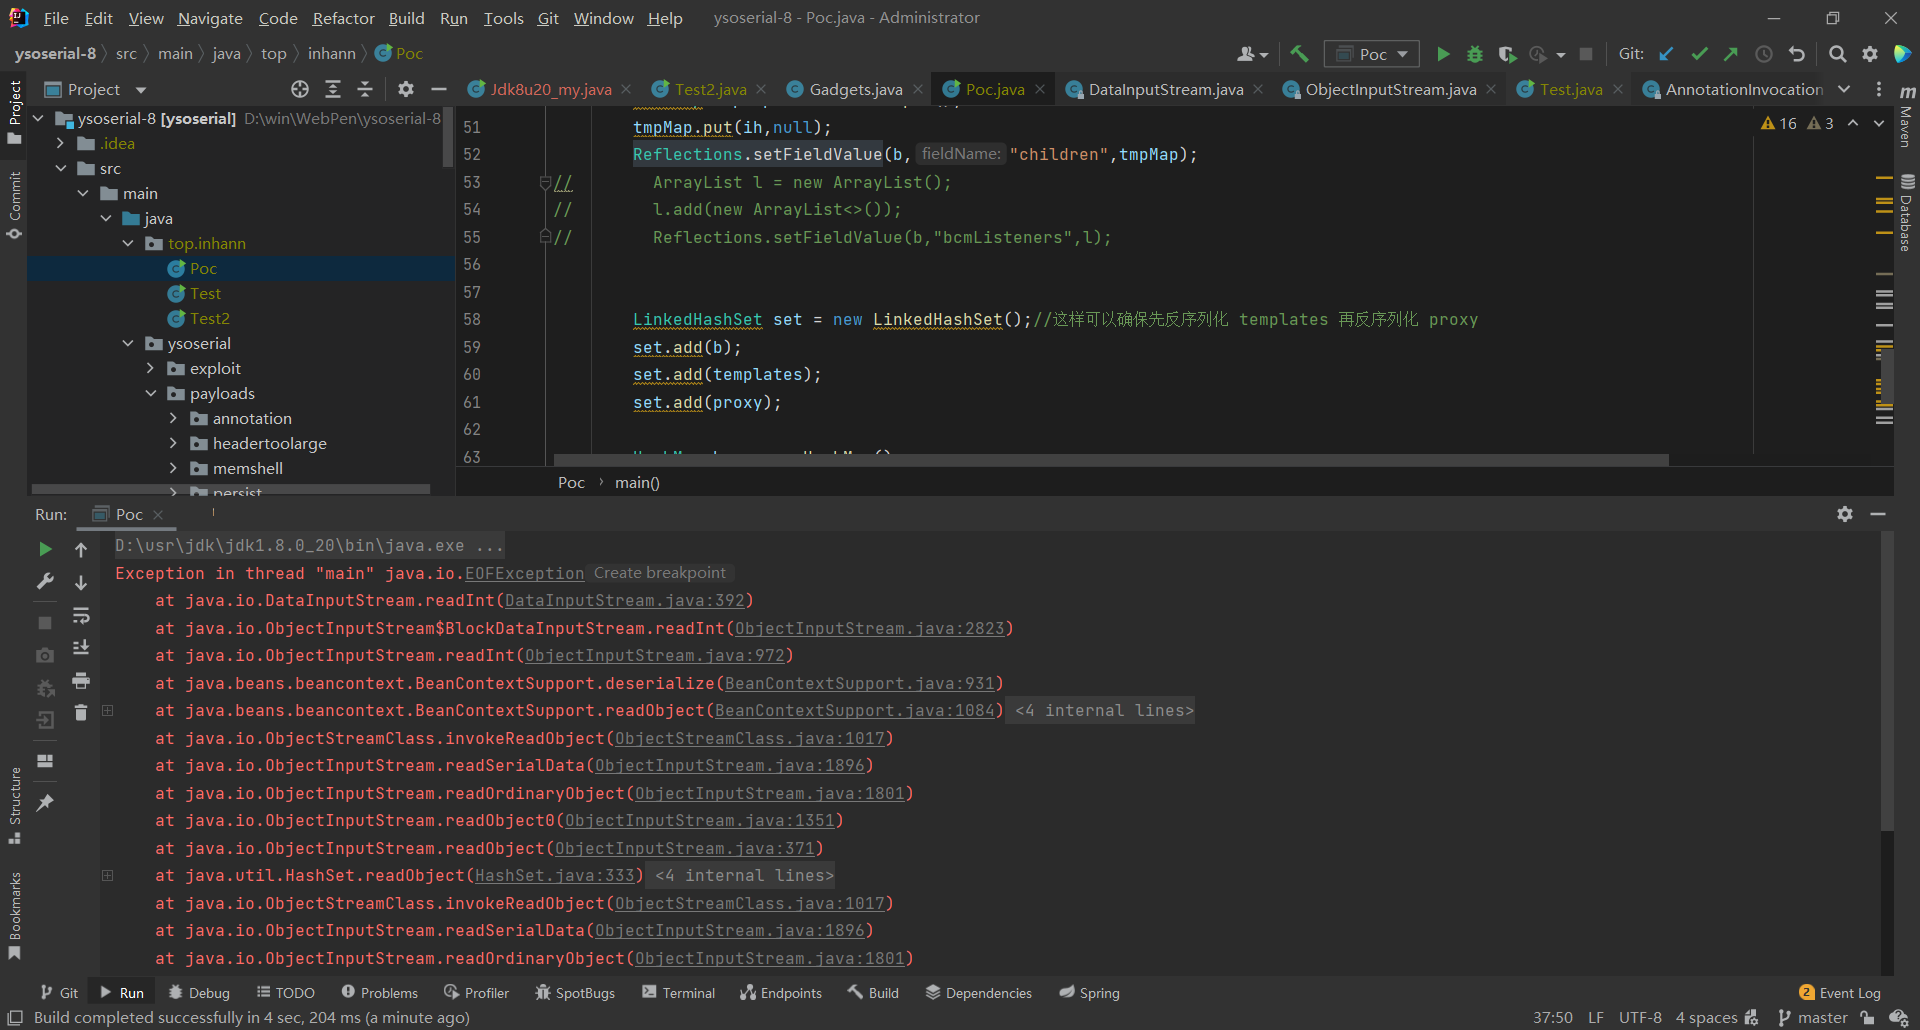The height and width of the screenshot is (1030, 1920).
Task: Click the Build Project hammer icon
Action: tap(1299, 54)
